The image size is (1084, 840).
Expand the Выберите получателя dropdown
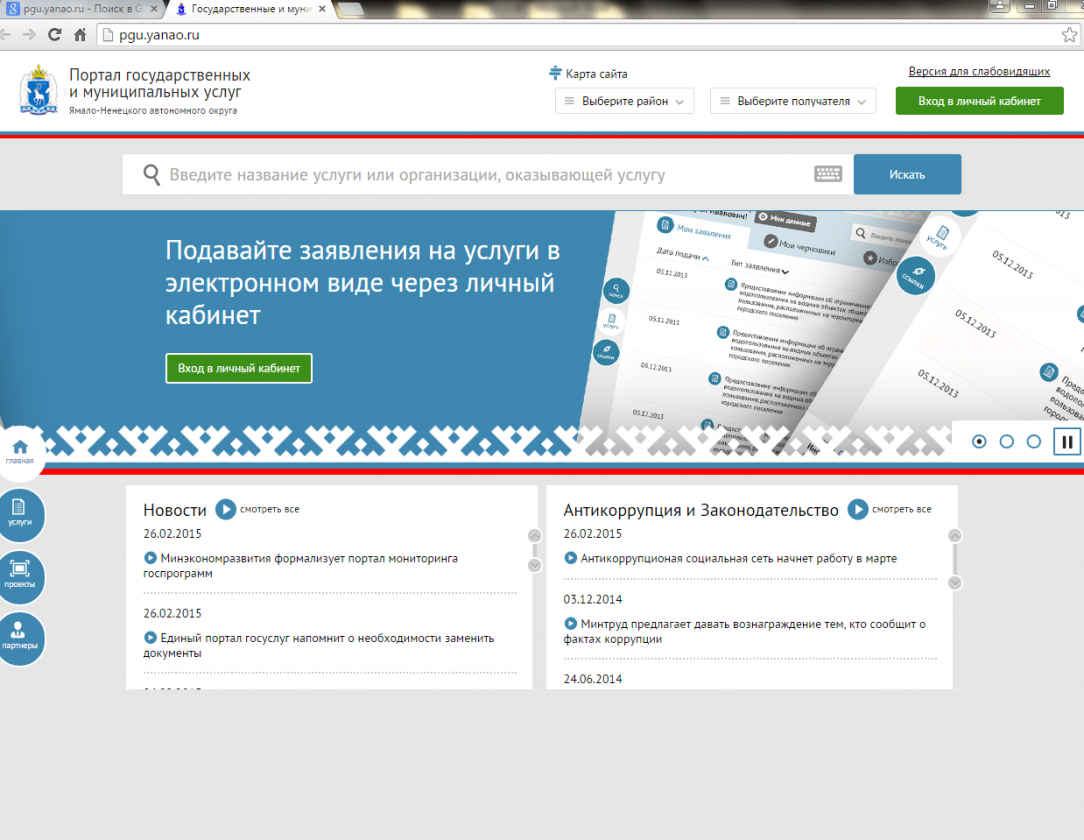point(792,101)
